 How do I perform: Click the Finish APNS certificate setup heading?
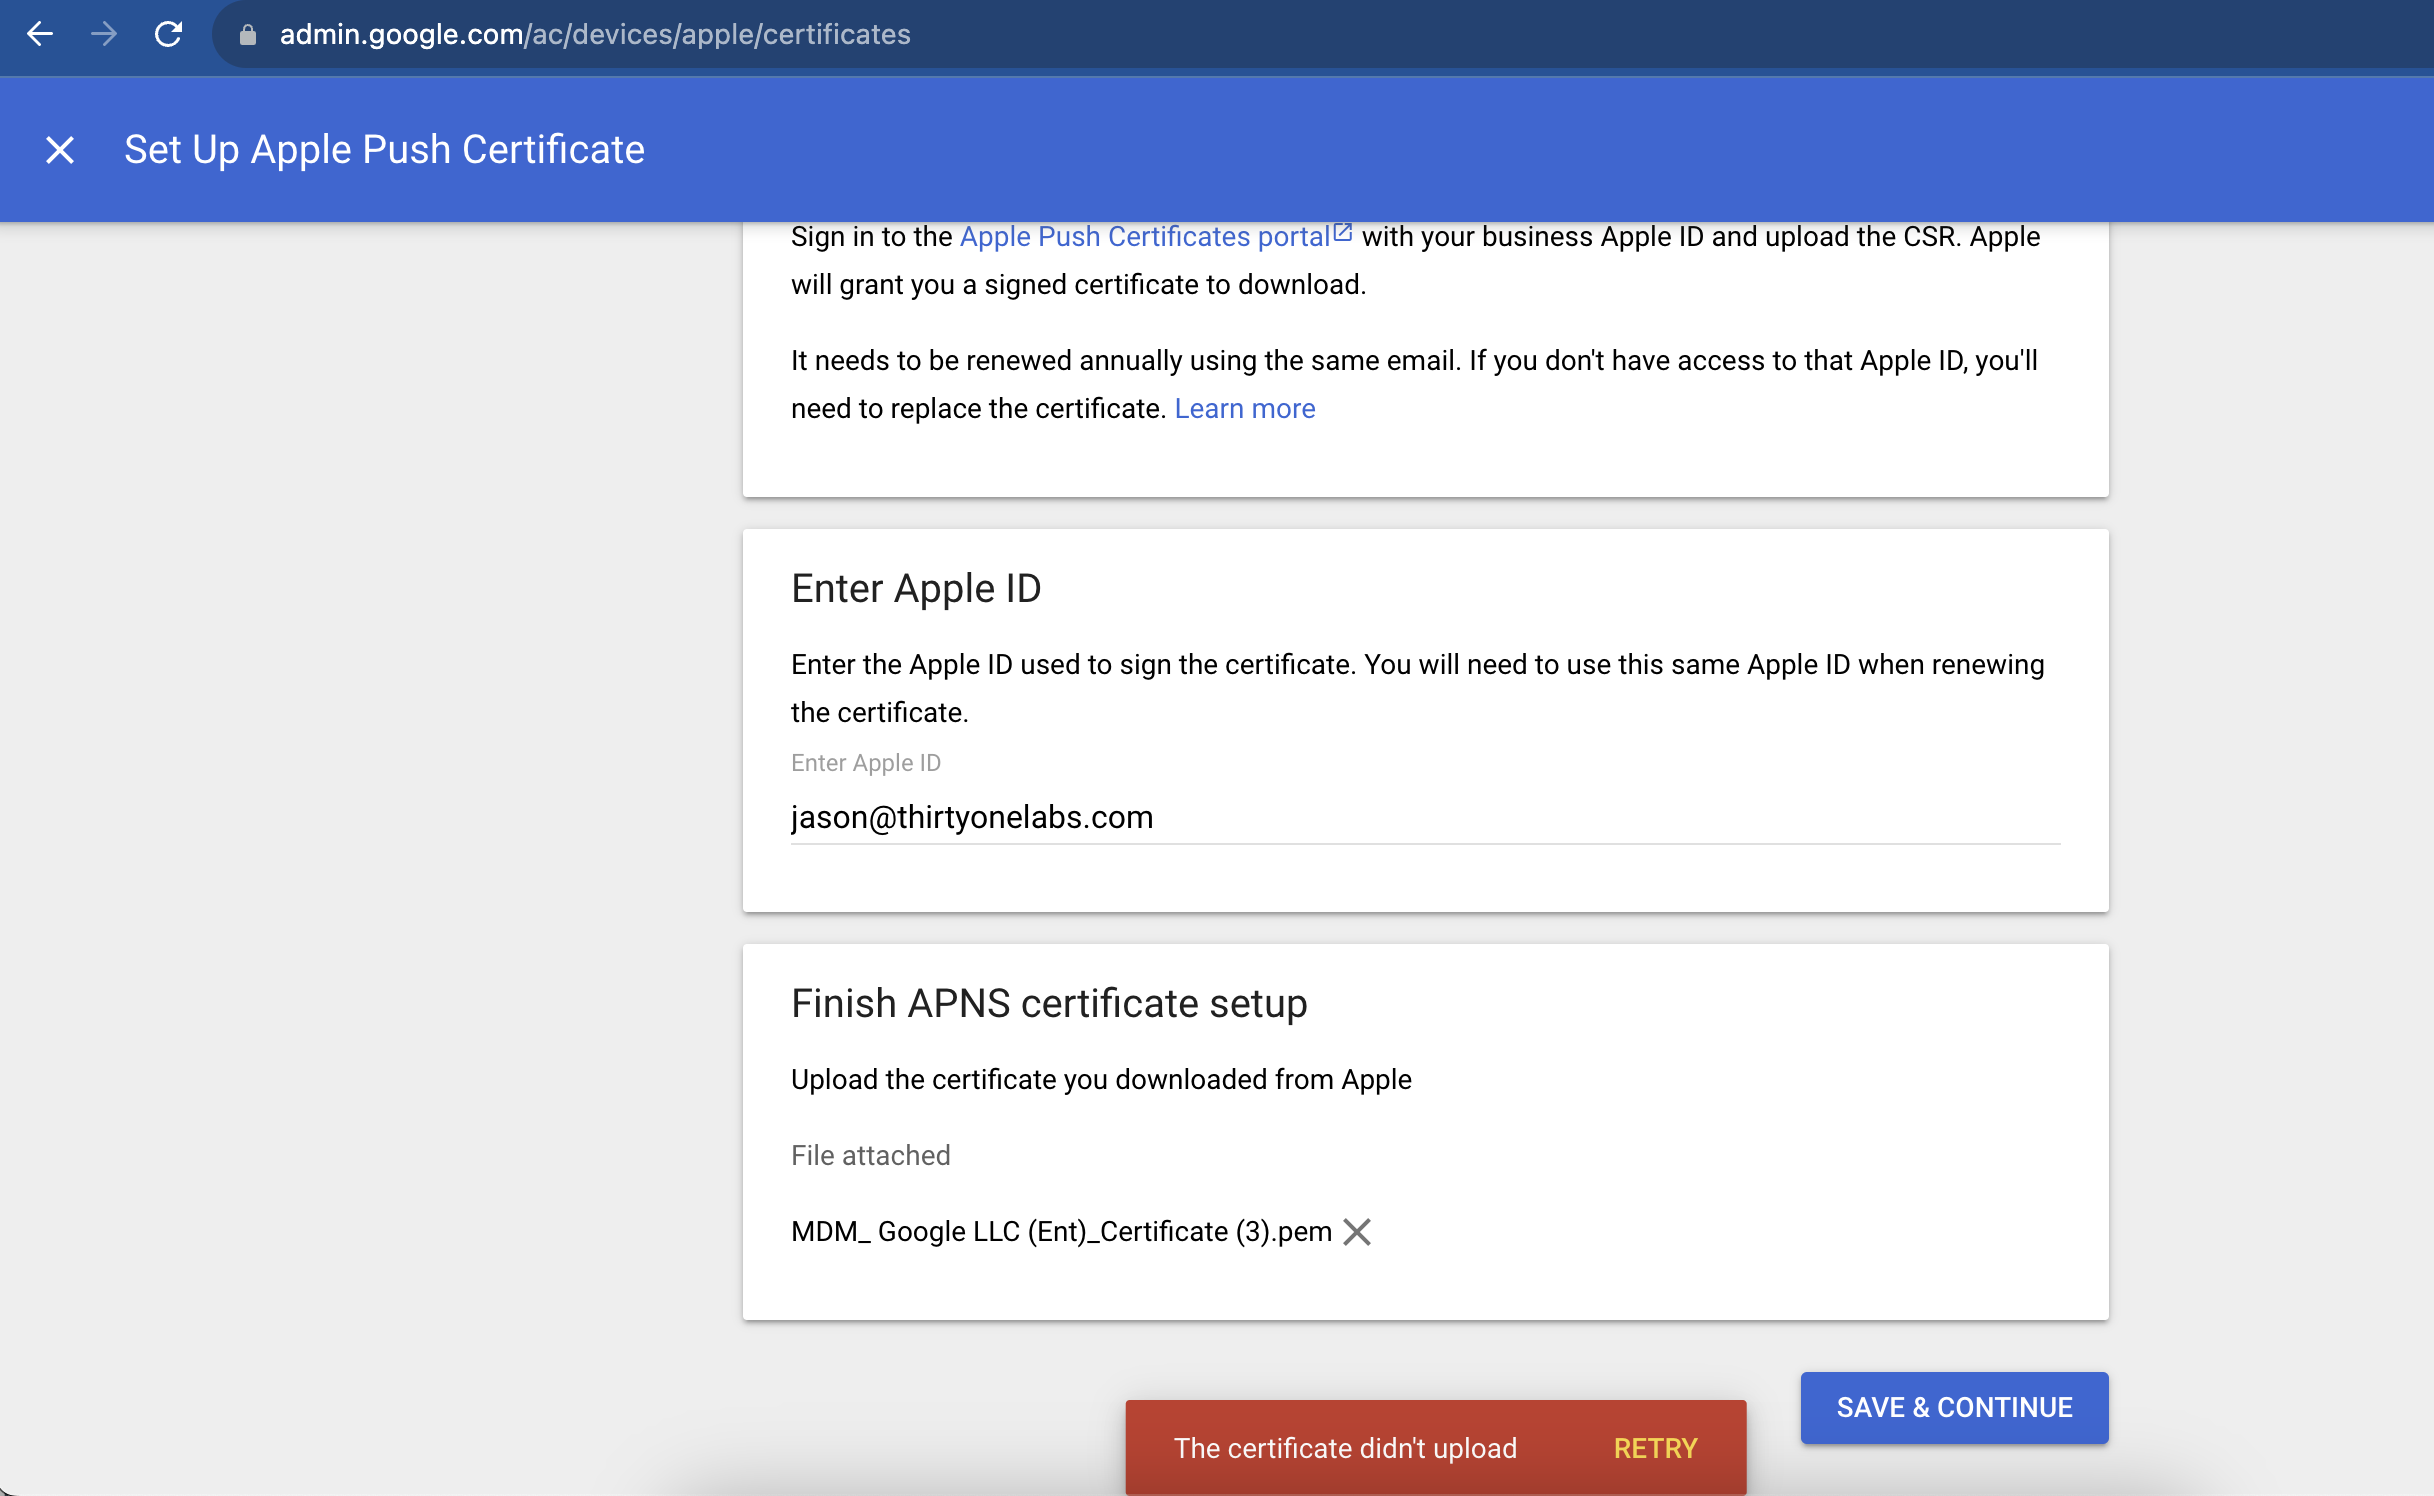tap(1048, 1003)
